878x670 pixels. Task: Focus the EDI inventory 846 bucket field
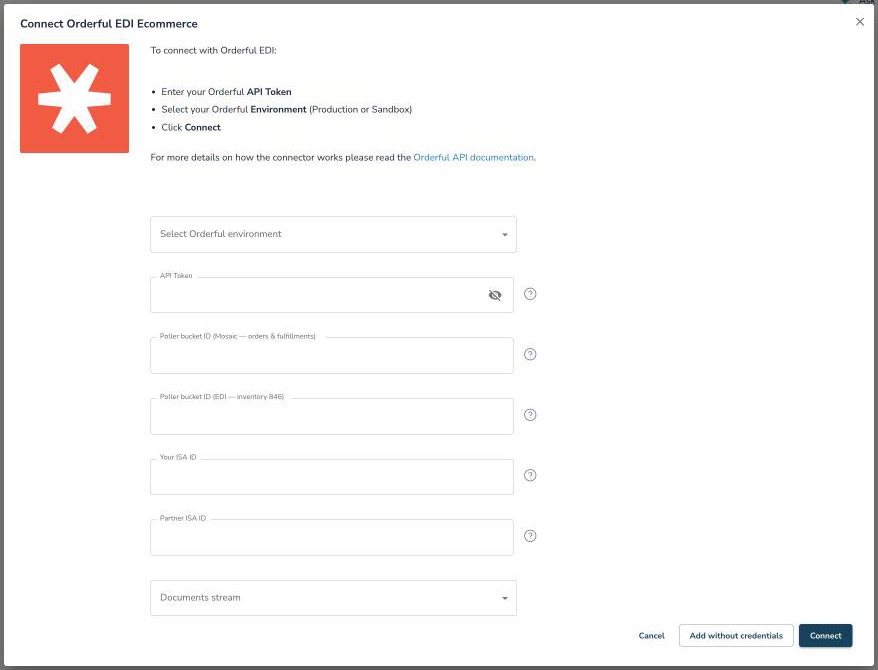(331, 416)
